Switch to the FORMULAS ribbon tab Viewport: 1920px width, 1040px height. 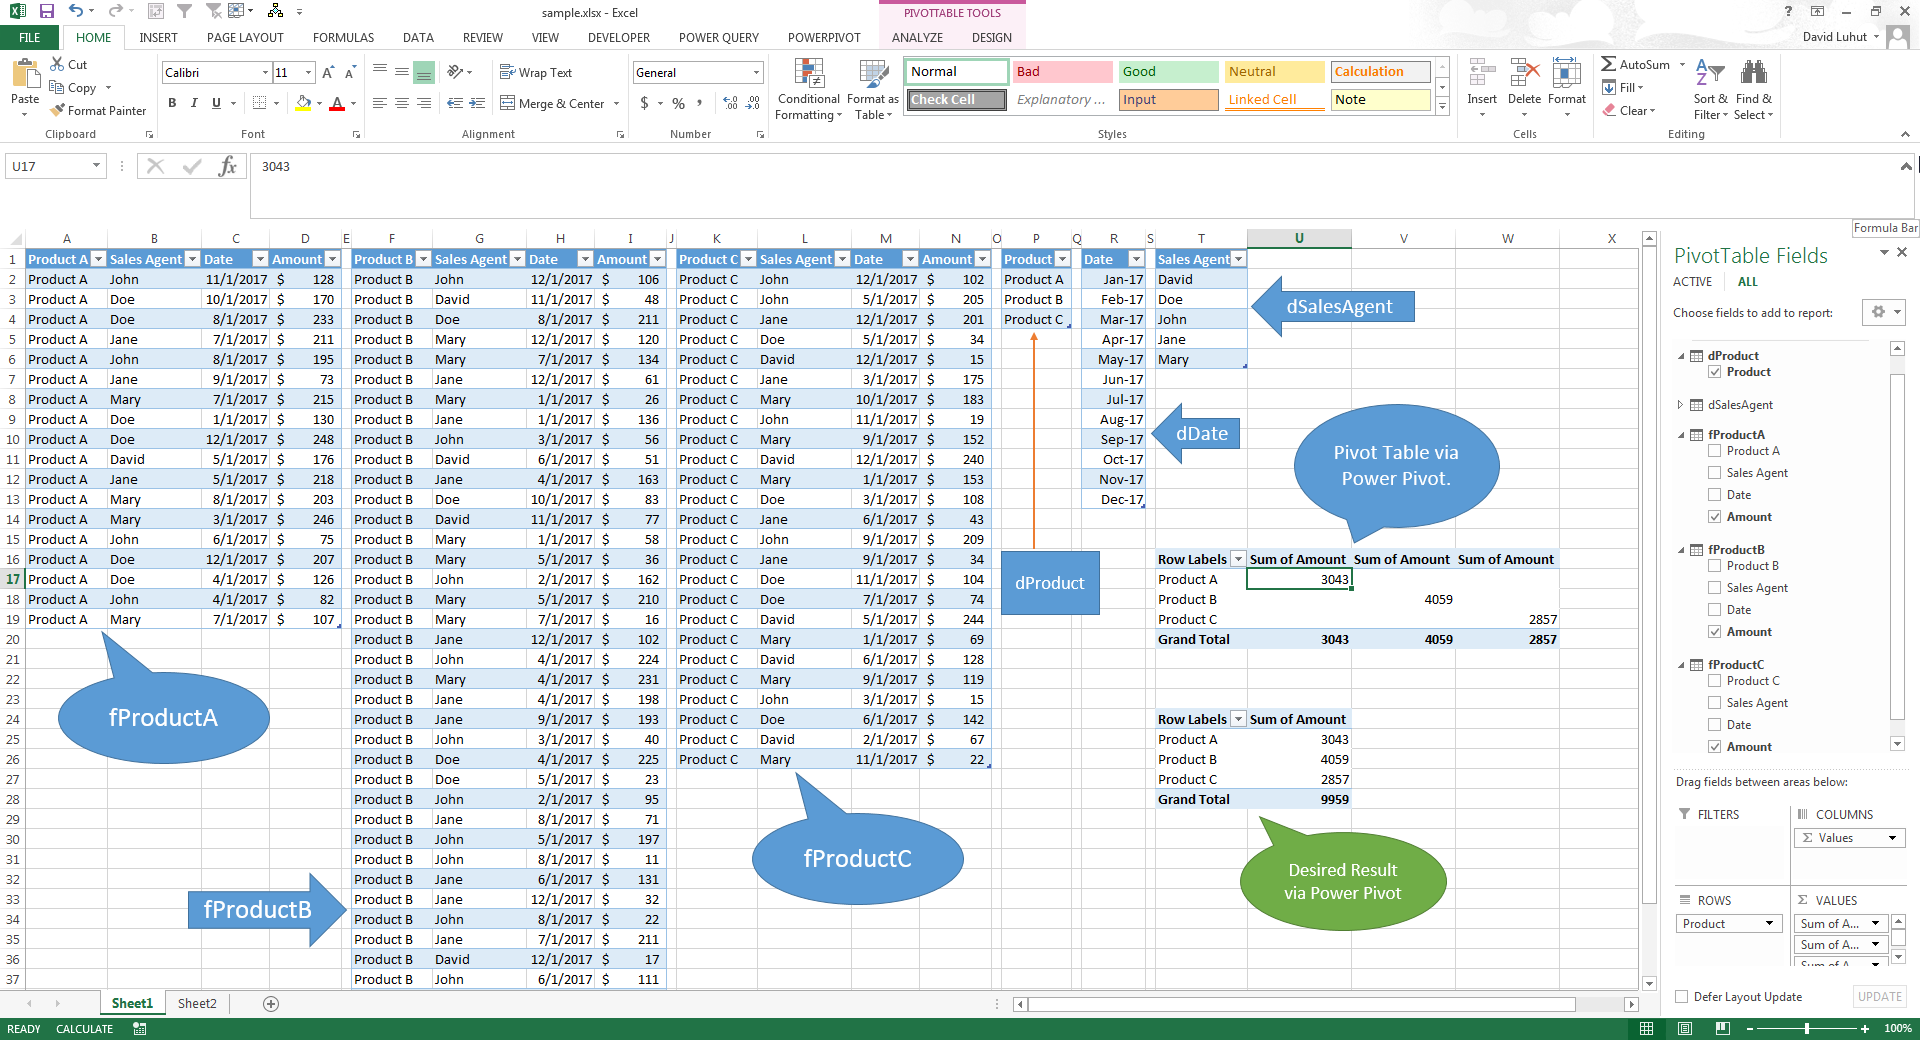click(x=343, y=38)
